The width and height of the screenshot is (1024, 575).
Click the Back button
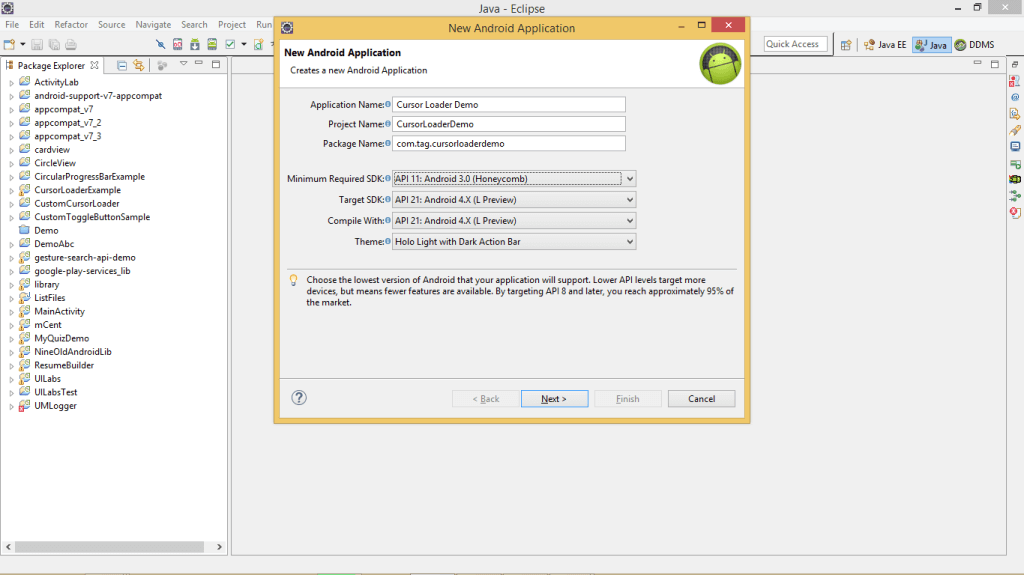coord(486,399)
